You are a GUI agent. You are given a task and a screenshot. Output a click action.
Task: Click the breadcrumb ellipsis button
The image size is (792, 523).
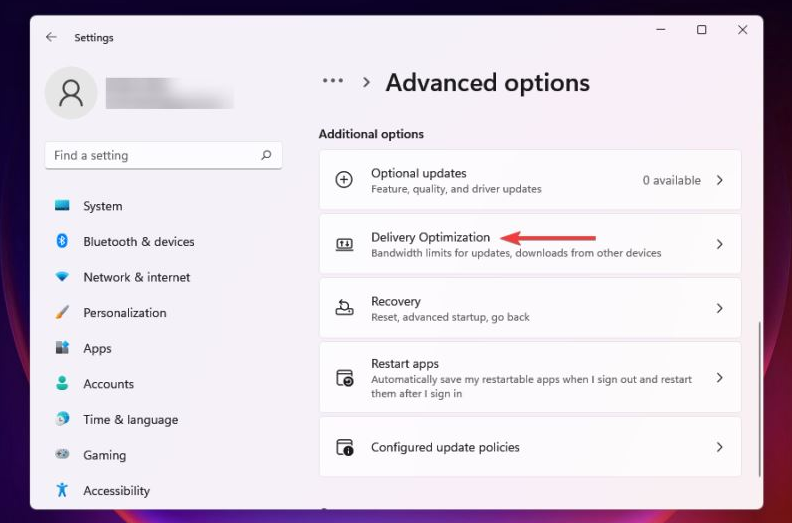(x=332, y=82)
